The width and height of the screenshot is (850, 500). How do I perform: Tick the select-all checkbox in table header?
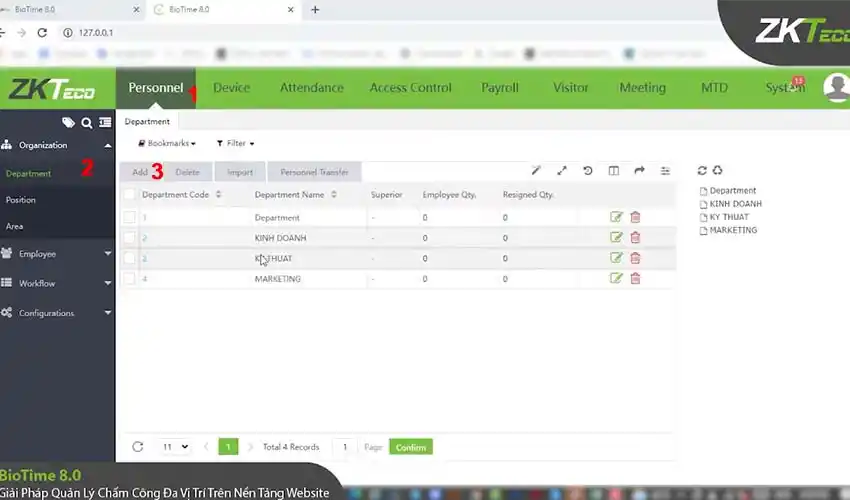[x=129, y=195]
